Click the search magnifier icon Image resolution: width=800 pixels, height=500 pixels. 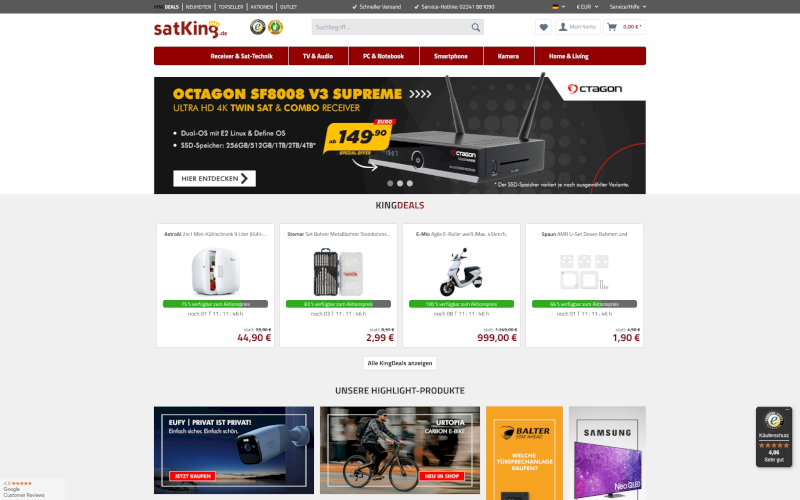coord(476,27)
